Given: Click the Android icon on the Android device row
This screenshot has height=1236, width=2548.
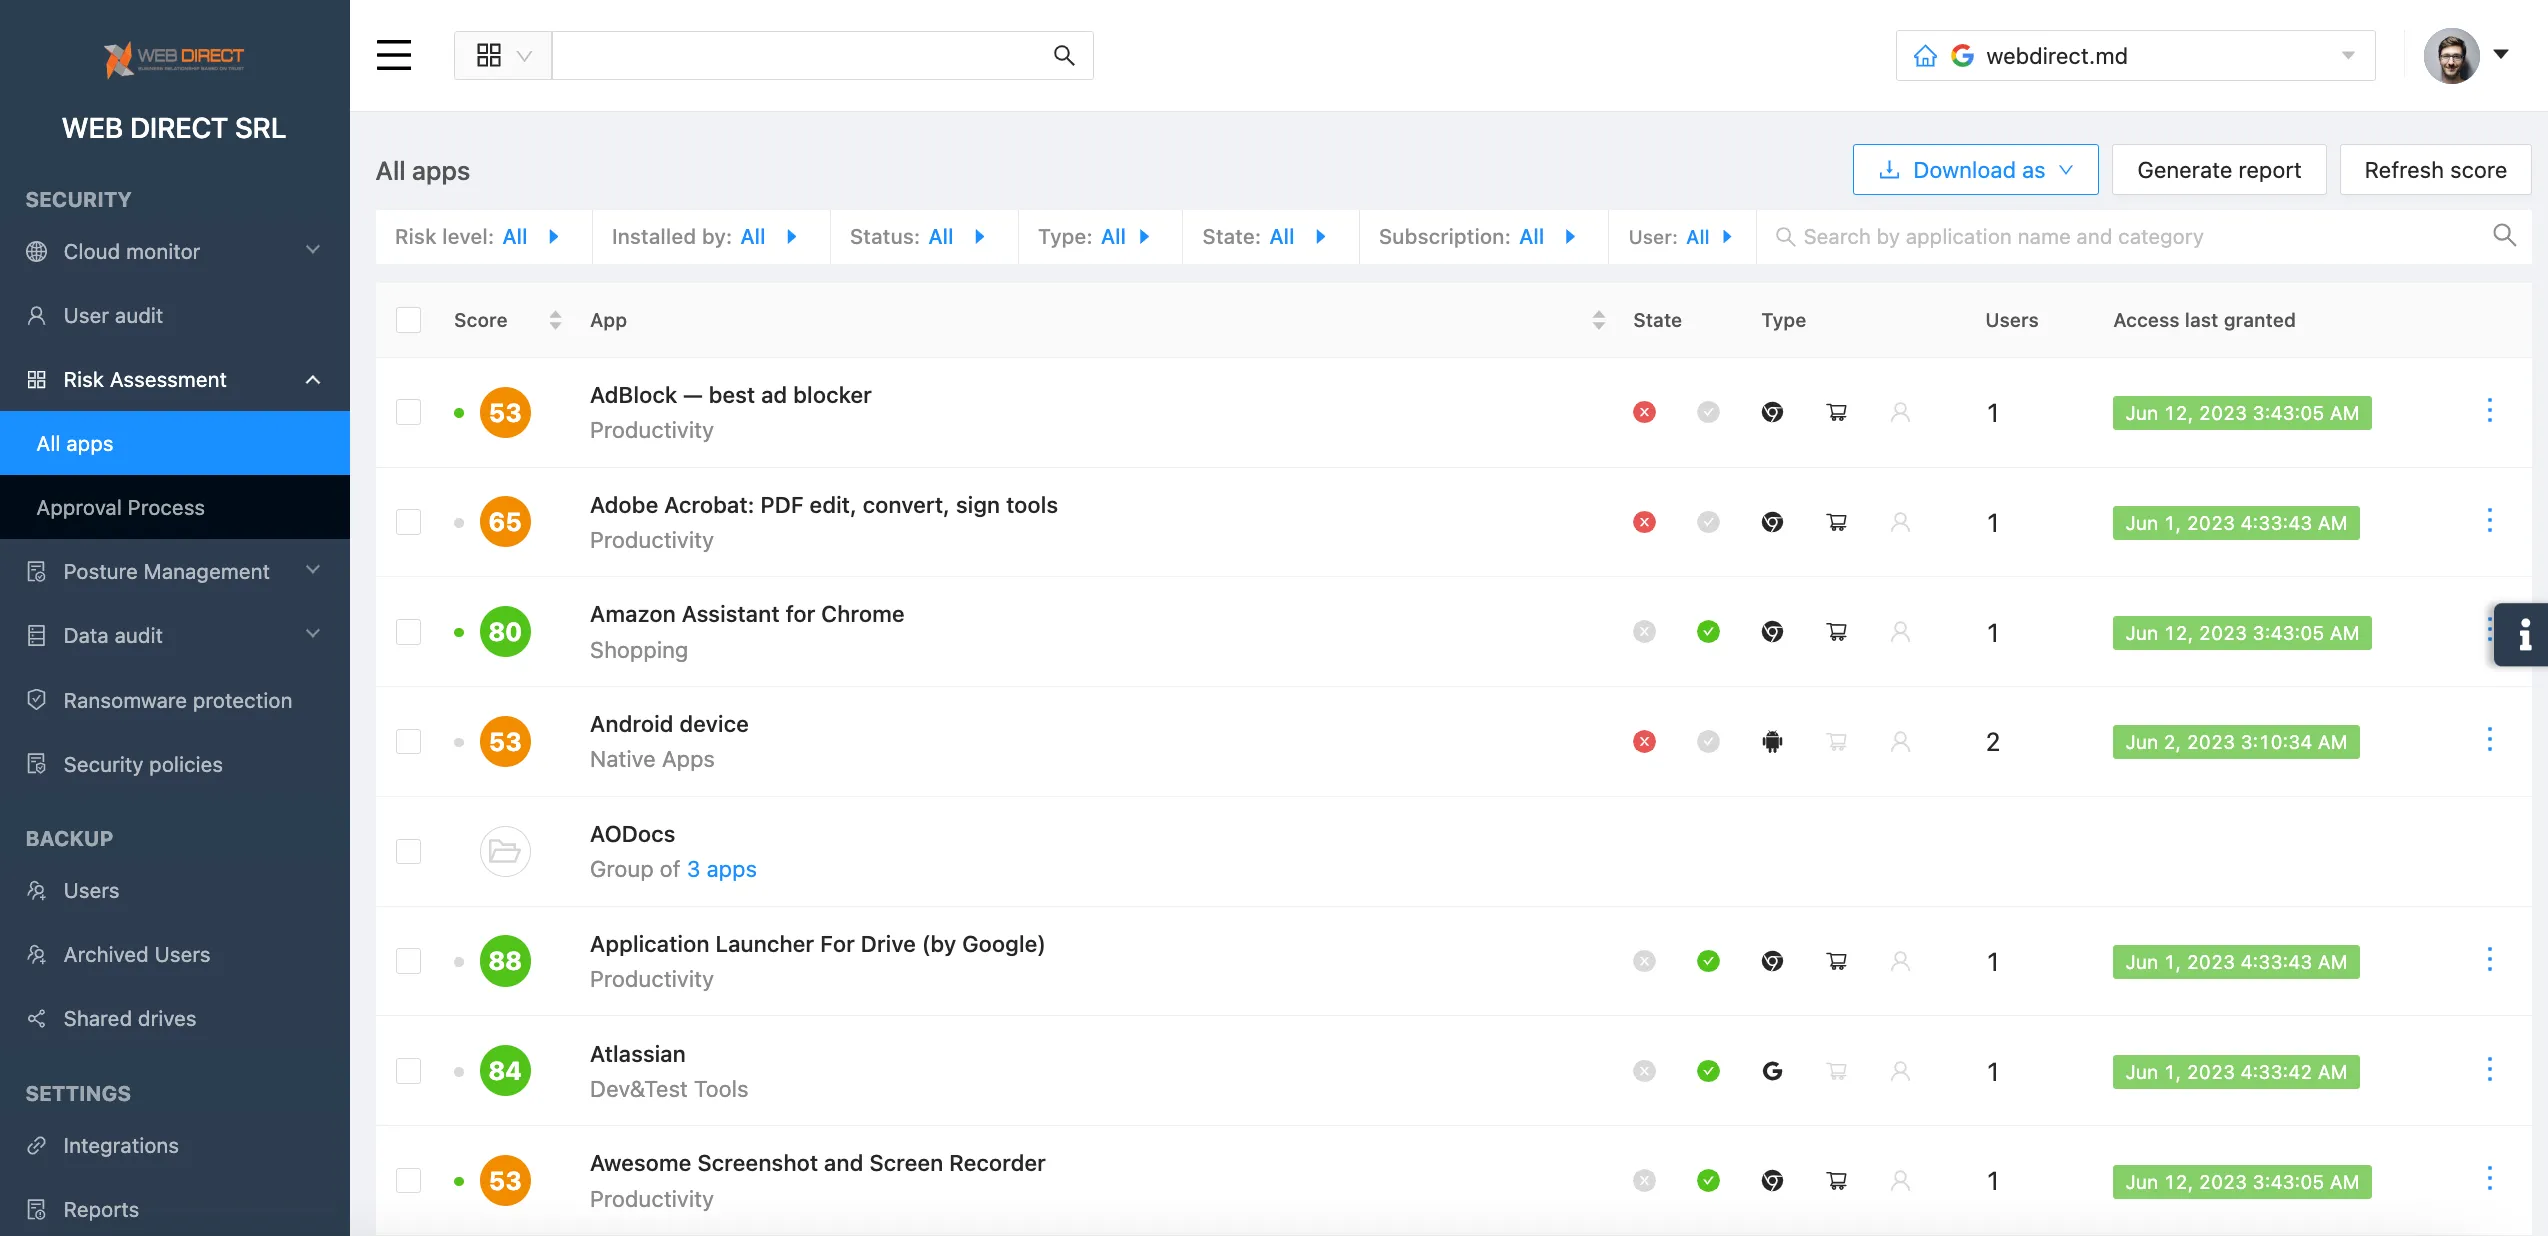Looking at the screenshot, I should click(x=1773, y=741).
